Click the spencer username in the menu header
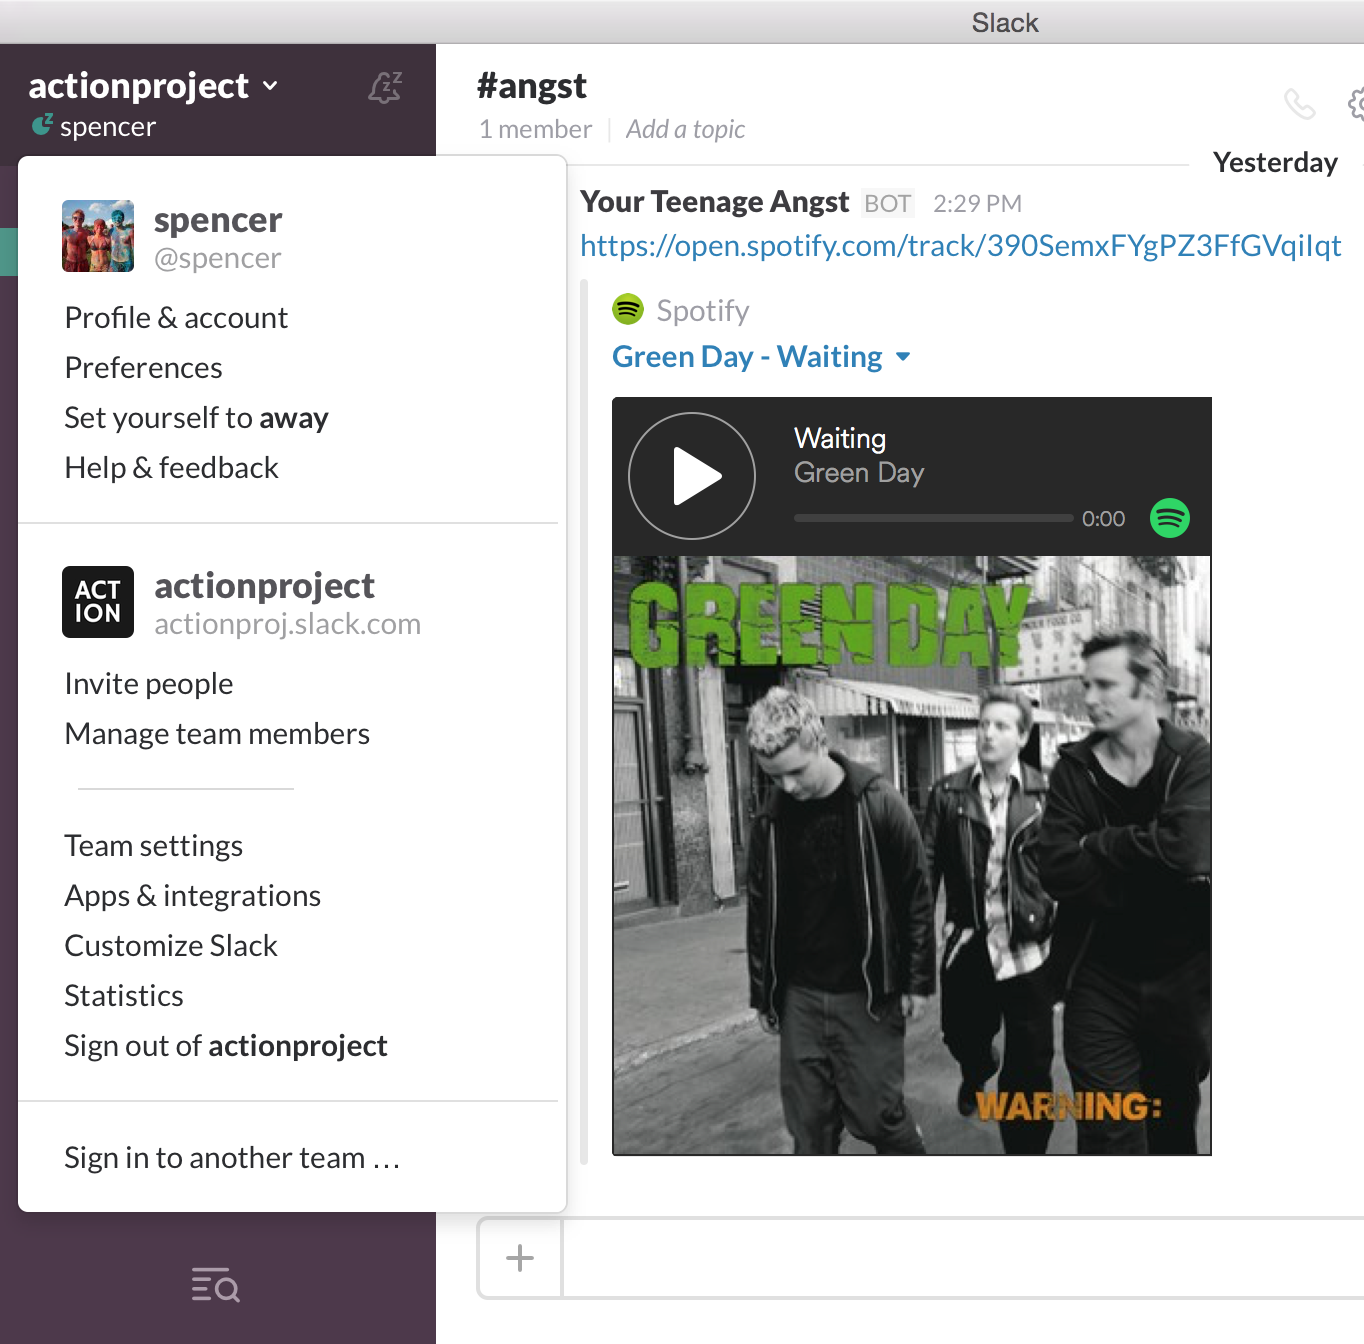This screenshot has width=1364, height=1344. 218,220
